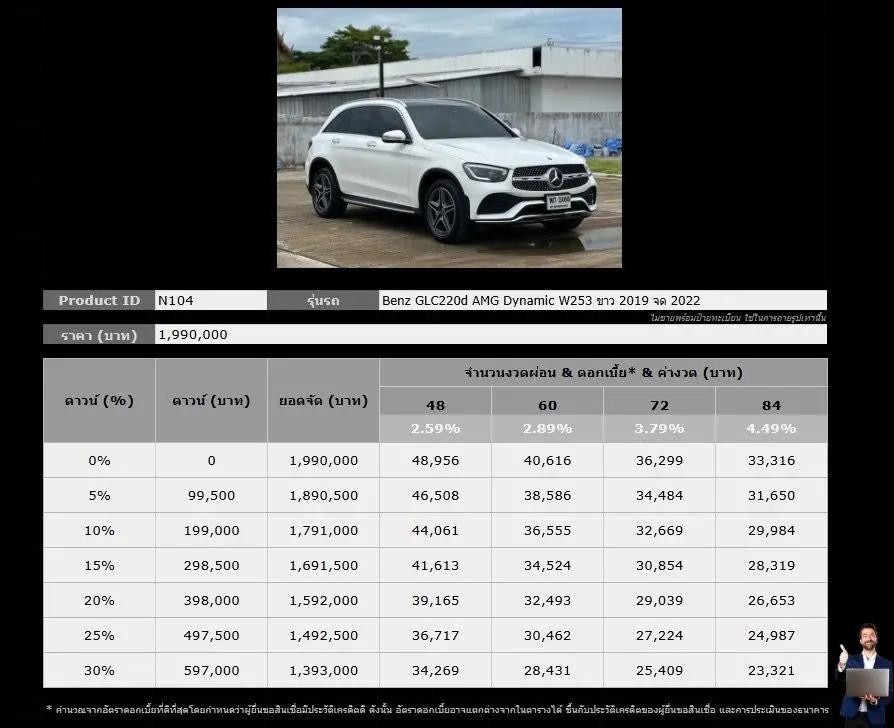894x728 pixels.
Task: Click the "2.59%" interest rate
Action: [x=436, y=429]
